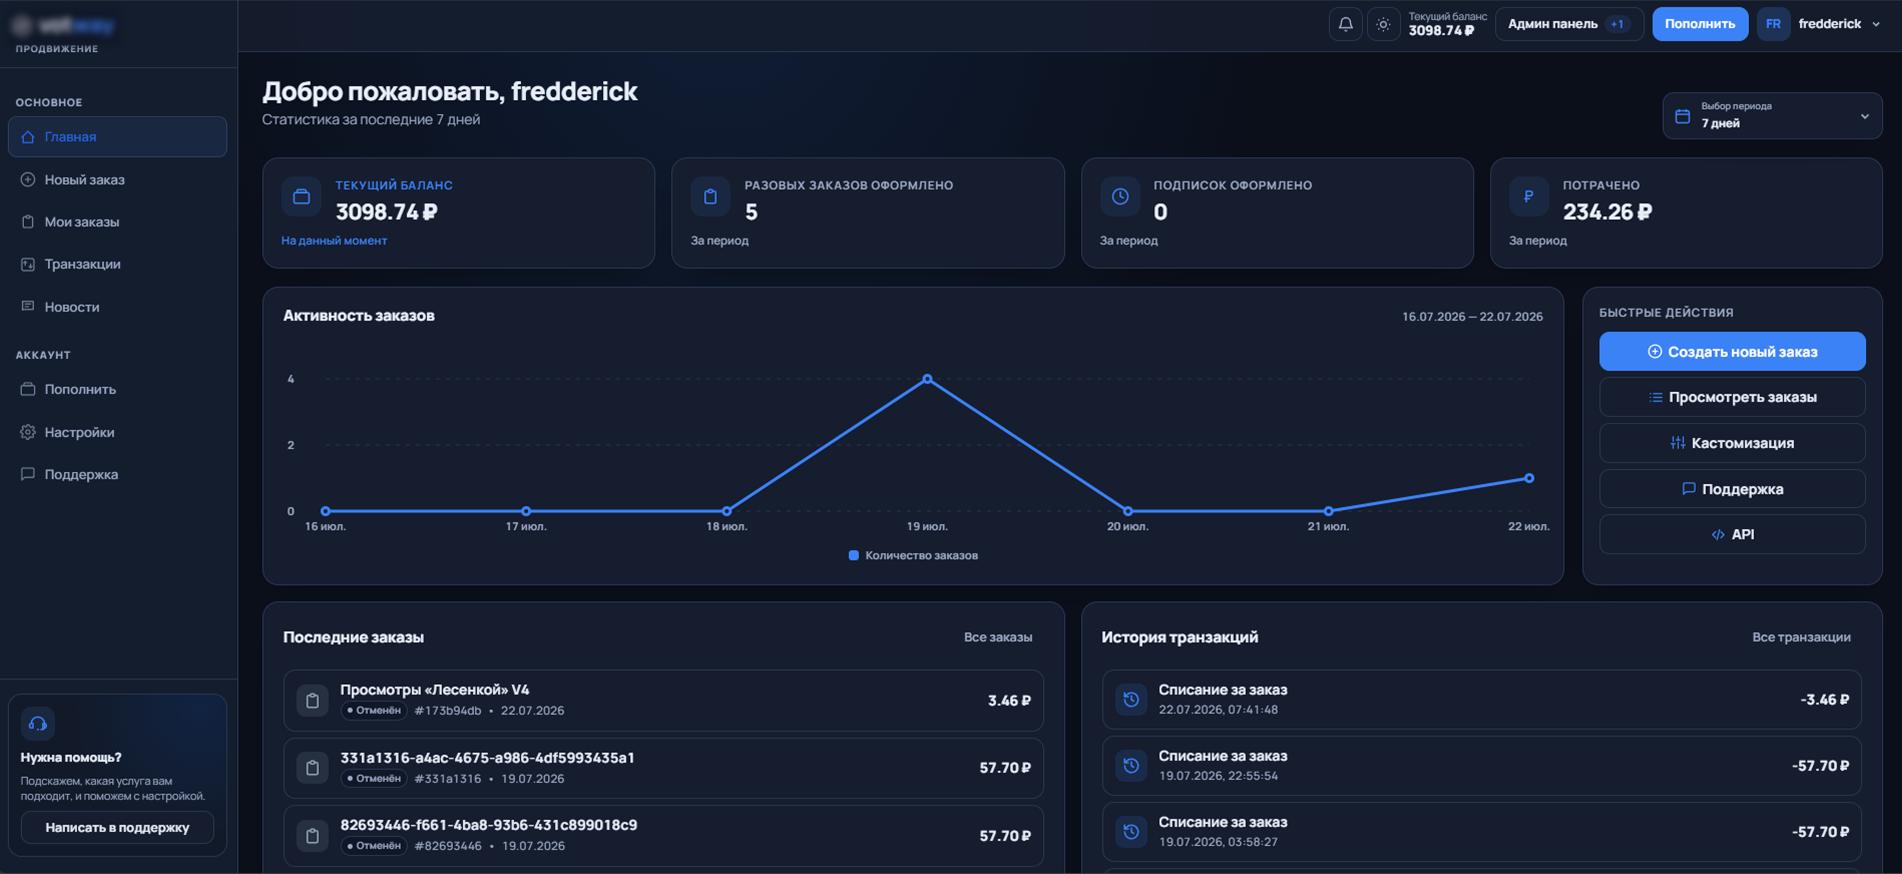
Task: Click history icon of 19.07.2026, 03:58:27 transaction
Action: pos(1131,832)
